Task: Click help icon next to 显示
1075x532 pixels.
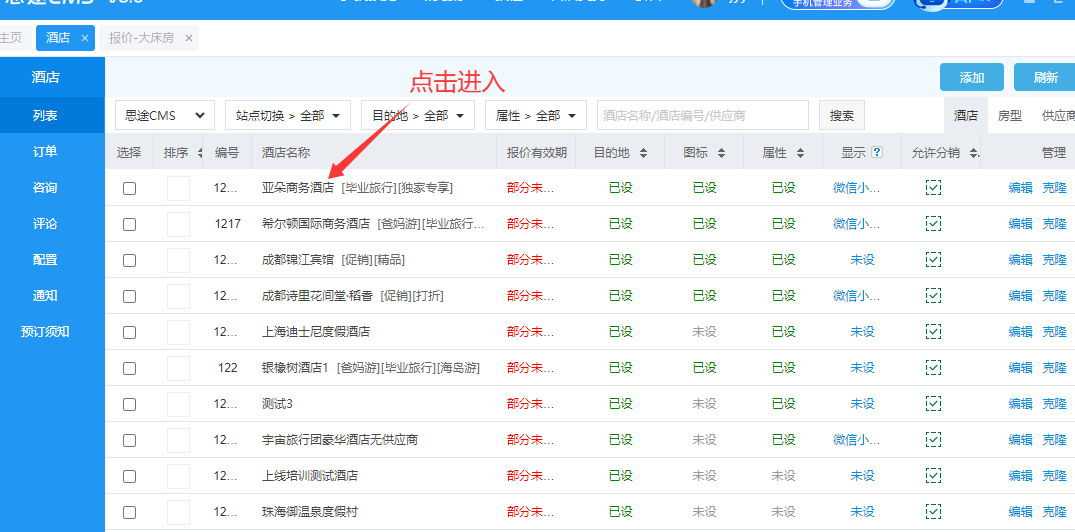Action: pos(877,153)
